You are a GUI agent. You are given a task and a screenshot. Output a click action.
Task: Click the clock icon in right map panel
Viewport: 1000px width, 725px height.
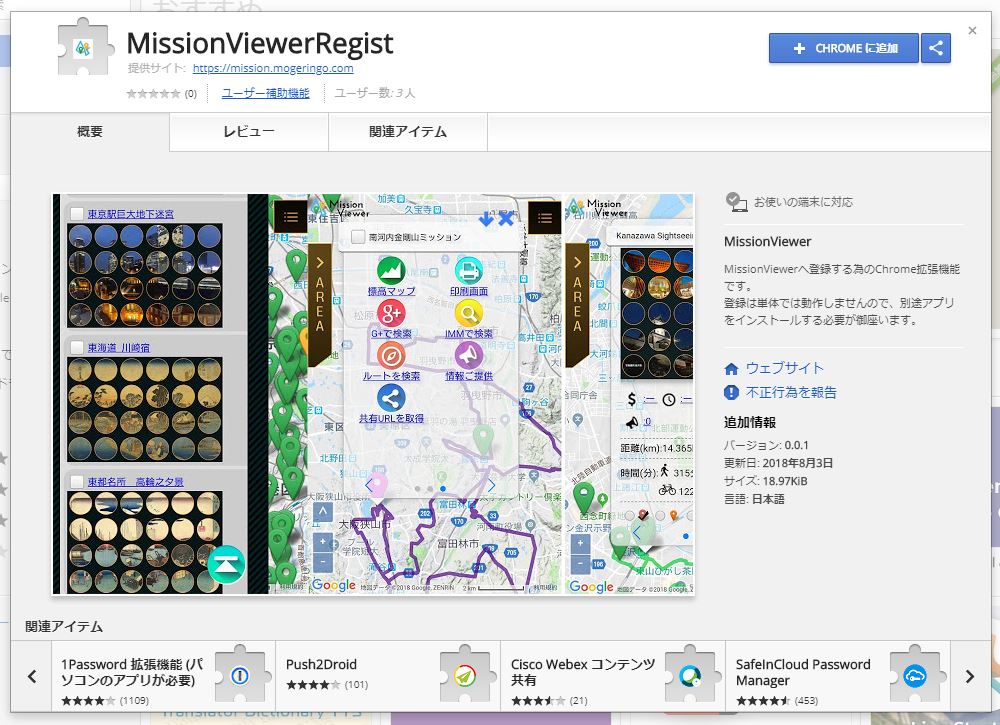point(668,400)
